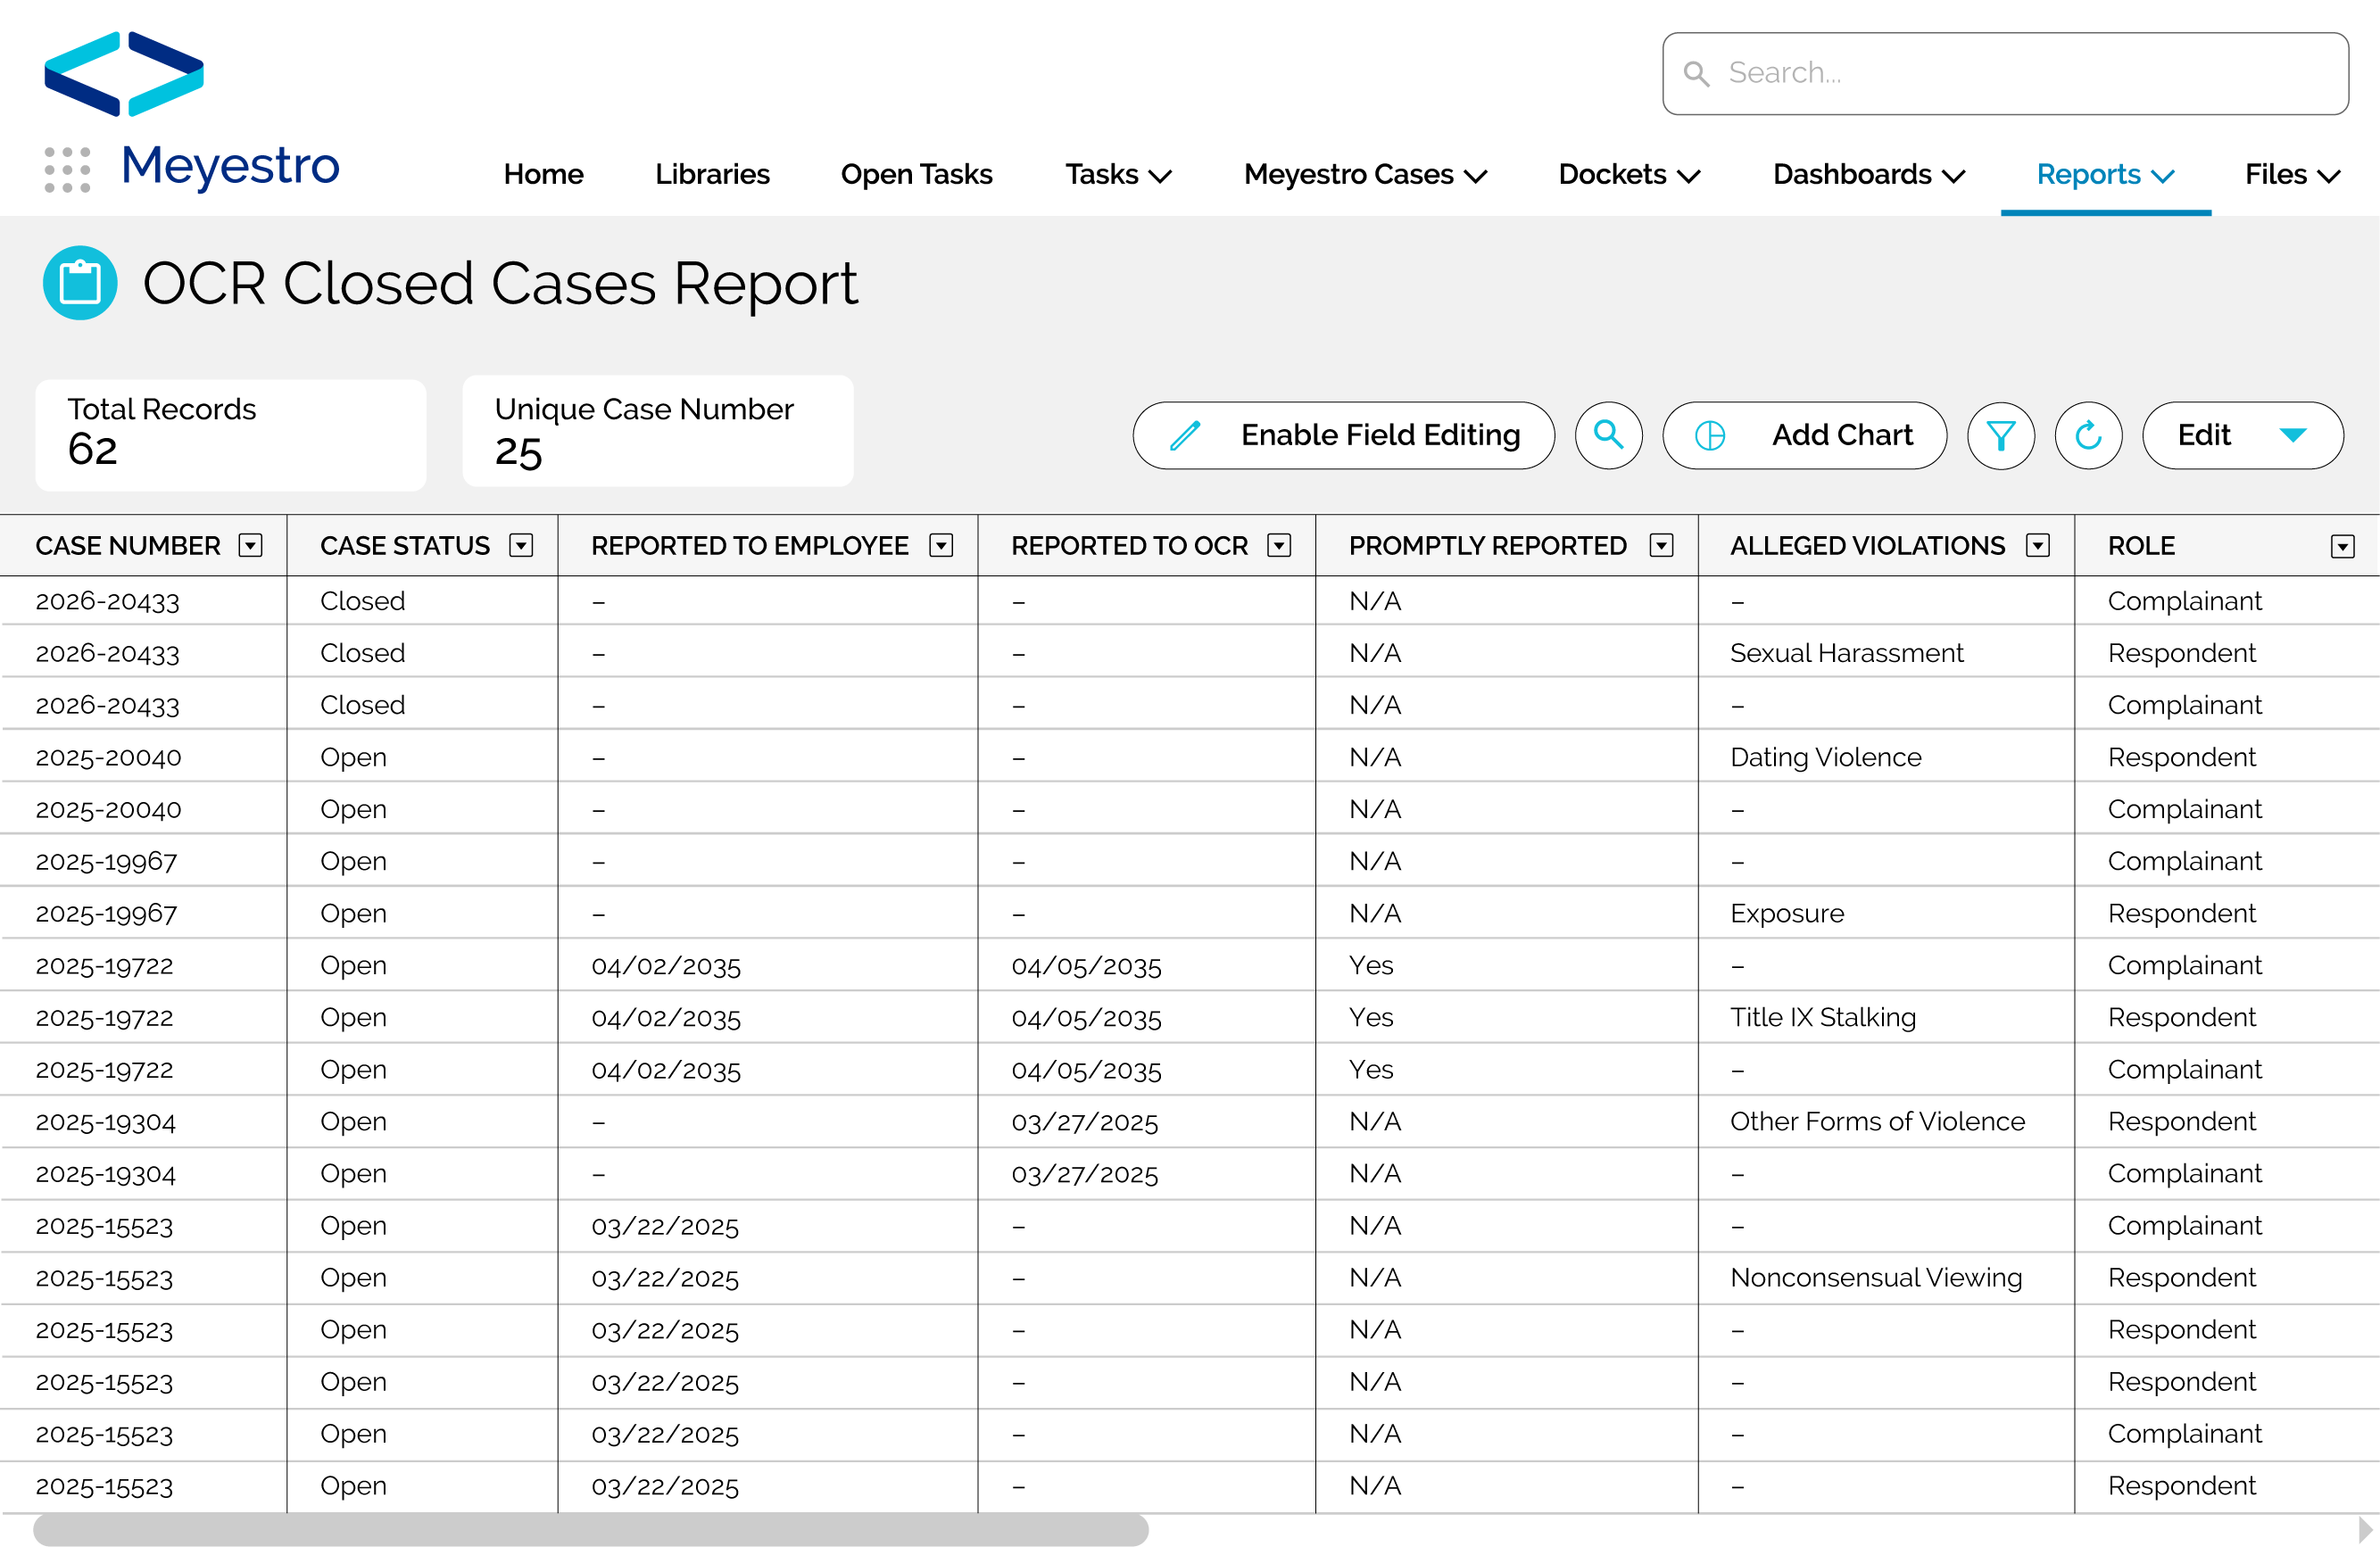Open the filter icon to filter records

click(2000, 435)
